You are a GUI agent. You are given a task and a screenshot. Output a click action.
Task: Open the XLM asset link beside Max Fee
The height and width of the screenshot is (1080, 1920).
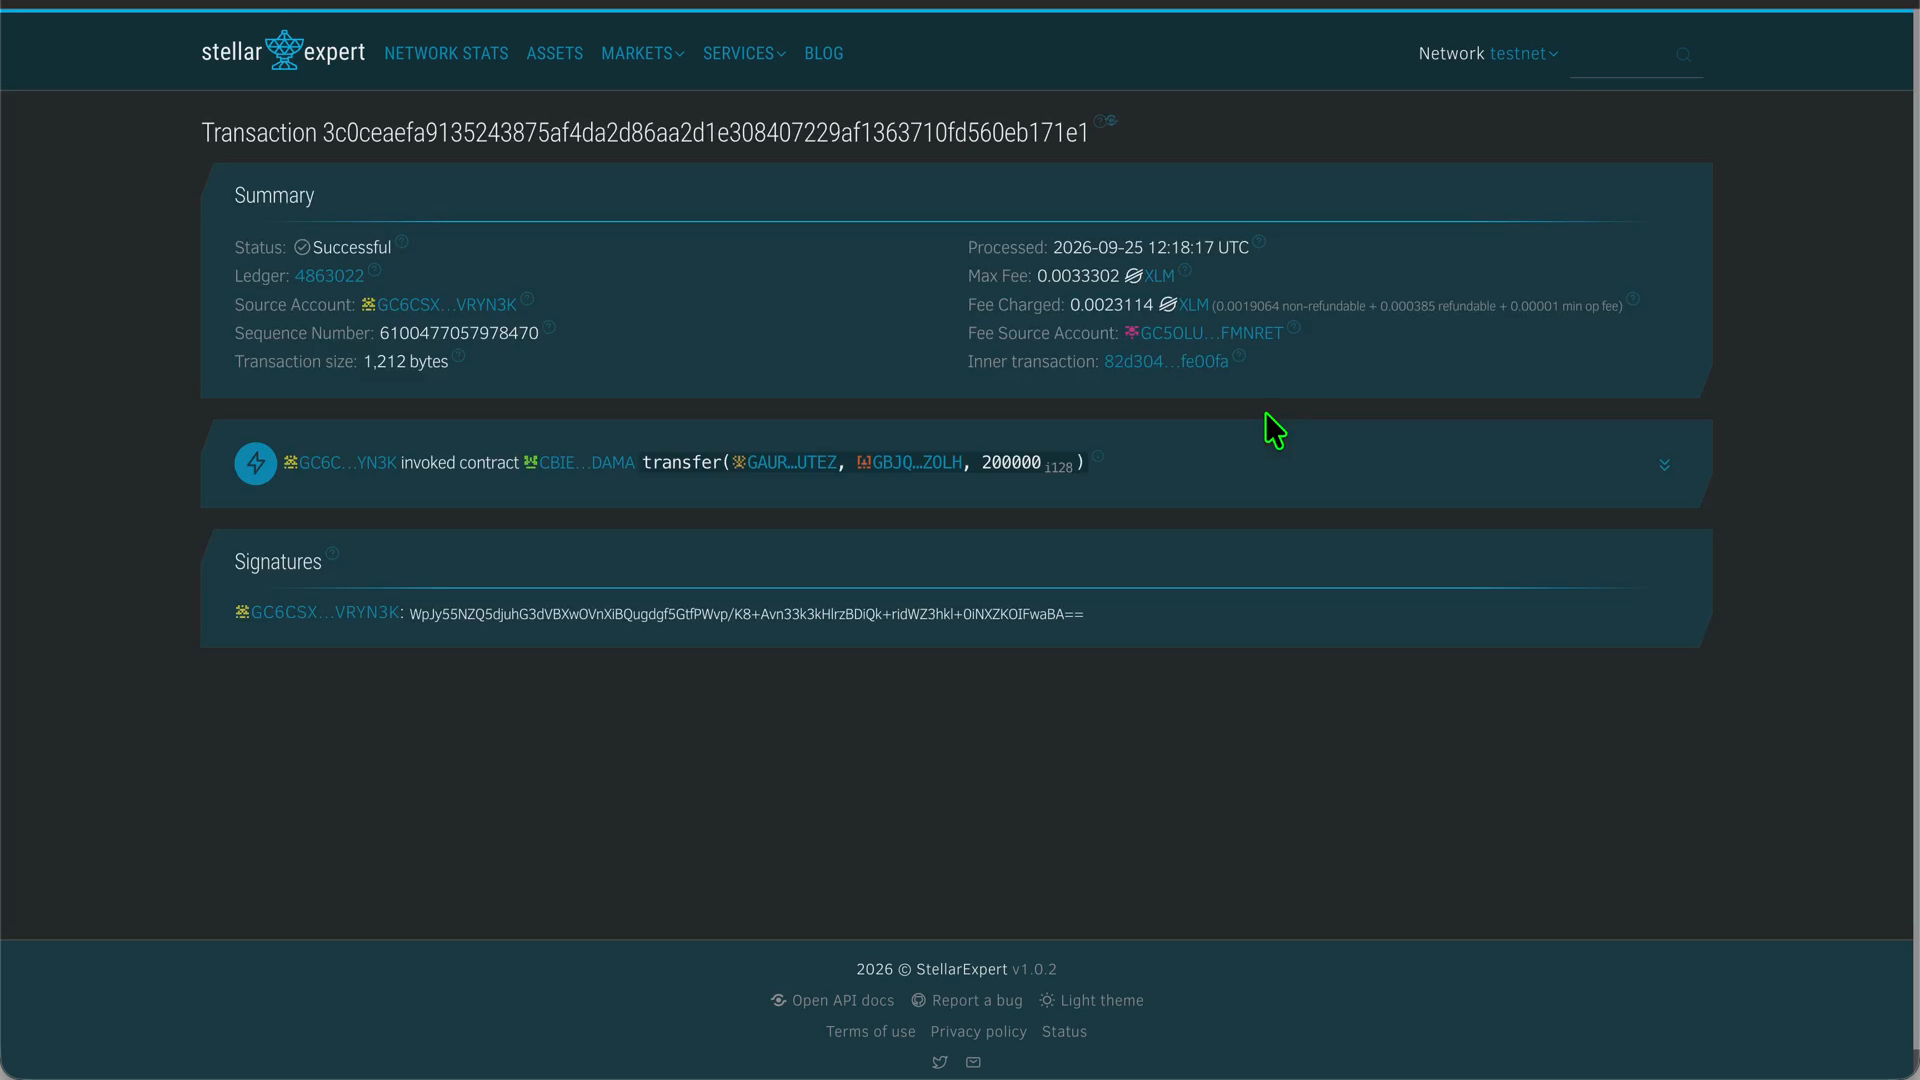click(1149, 276)
